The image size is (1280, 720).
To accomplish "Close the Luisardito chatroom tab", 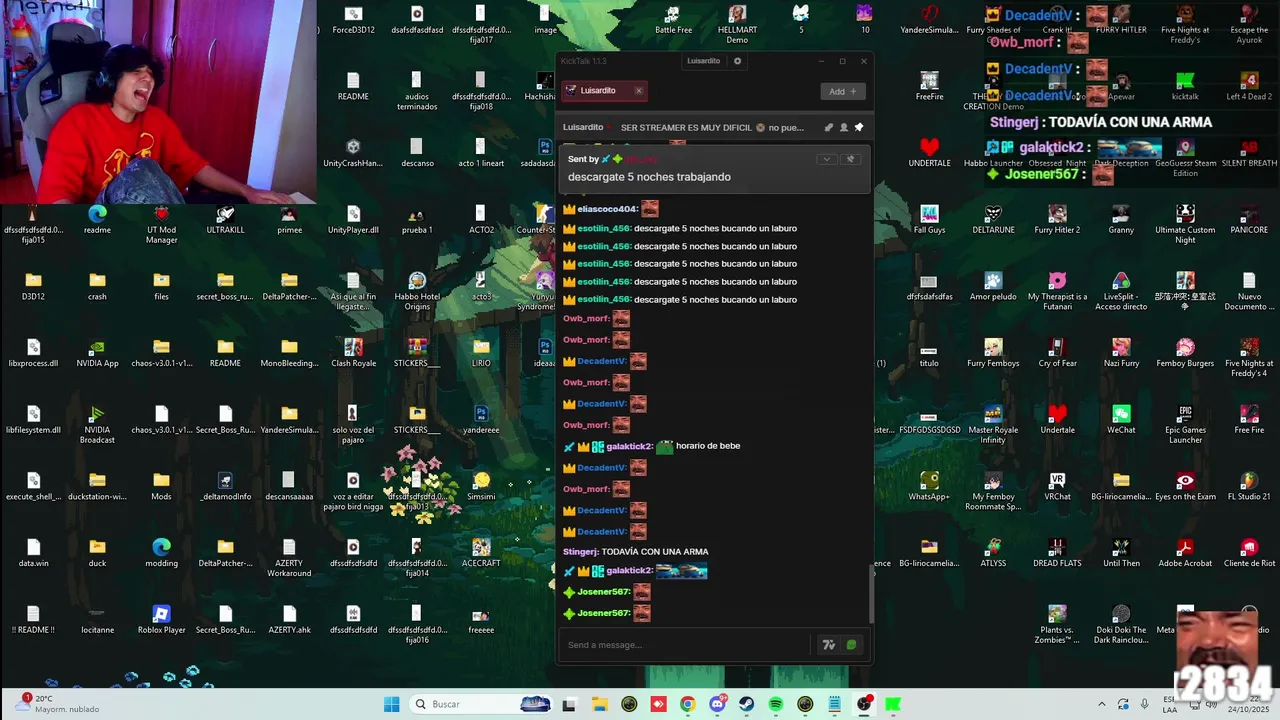I will point(639,91).
